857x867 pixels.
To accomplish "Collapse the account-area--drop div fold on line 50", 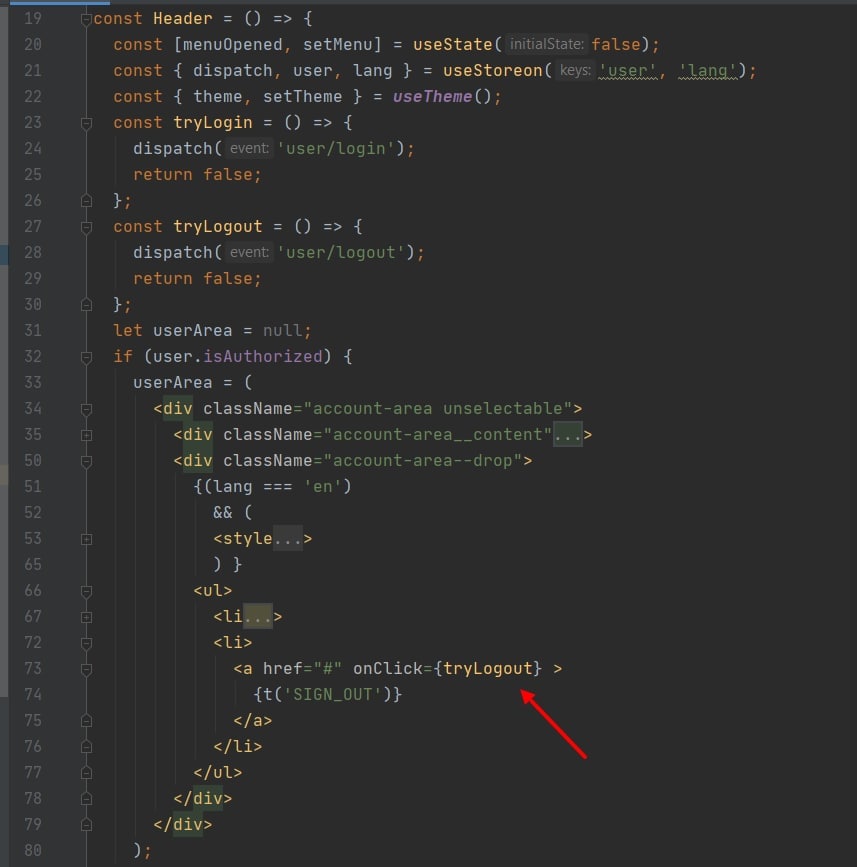I will (x=86, y=461).
